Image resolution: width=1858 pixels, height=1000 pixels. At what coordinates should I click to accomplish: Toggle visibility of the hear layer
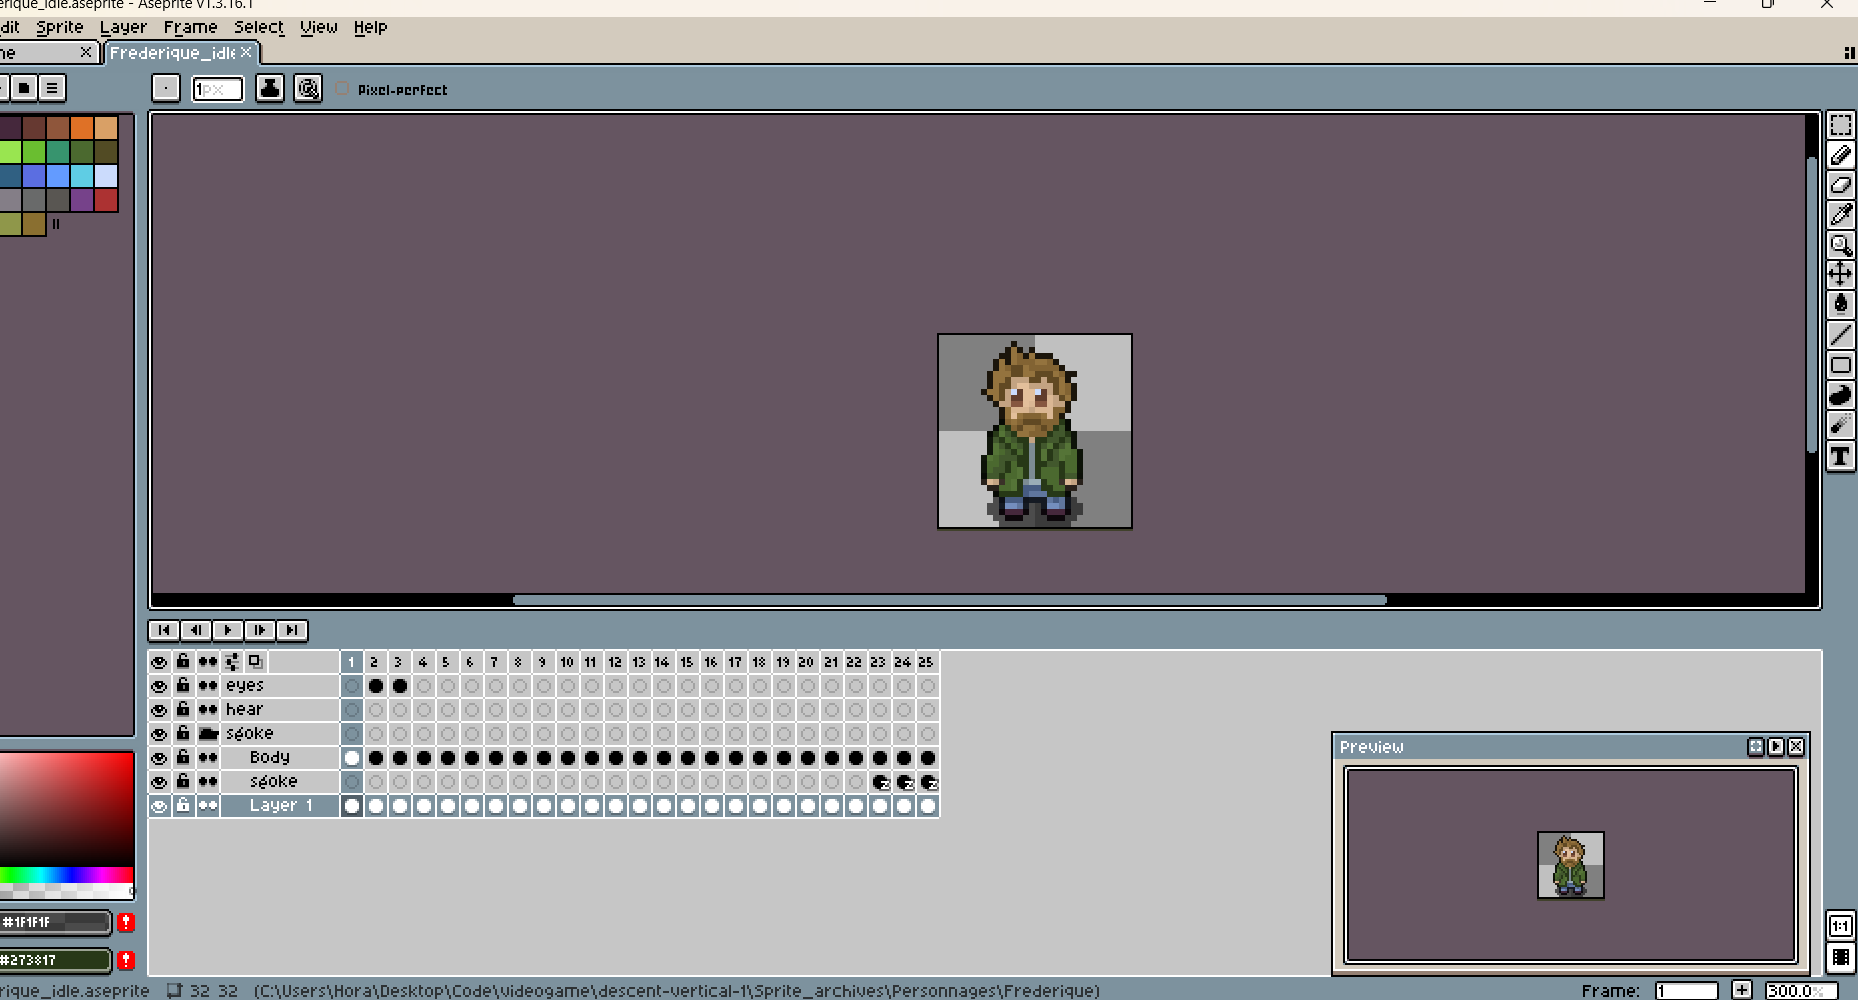pyautogui.click(x=159, y=710)
